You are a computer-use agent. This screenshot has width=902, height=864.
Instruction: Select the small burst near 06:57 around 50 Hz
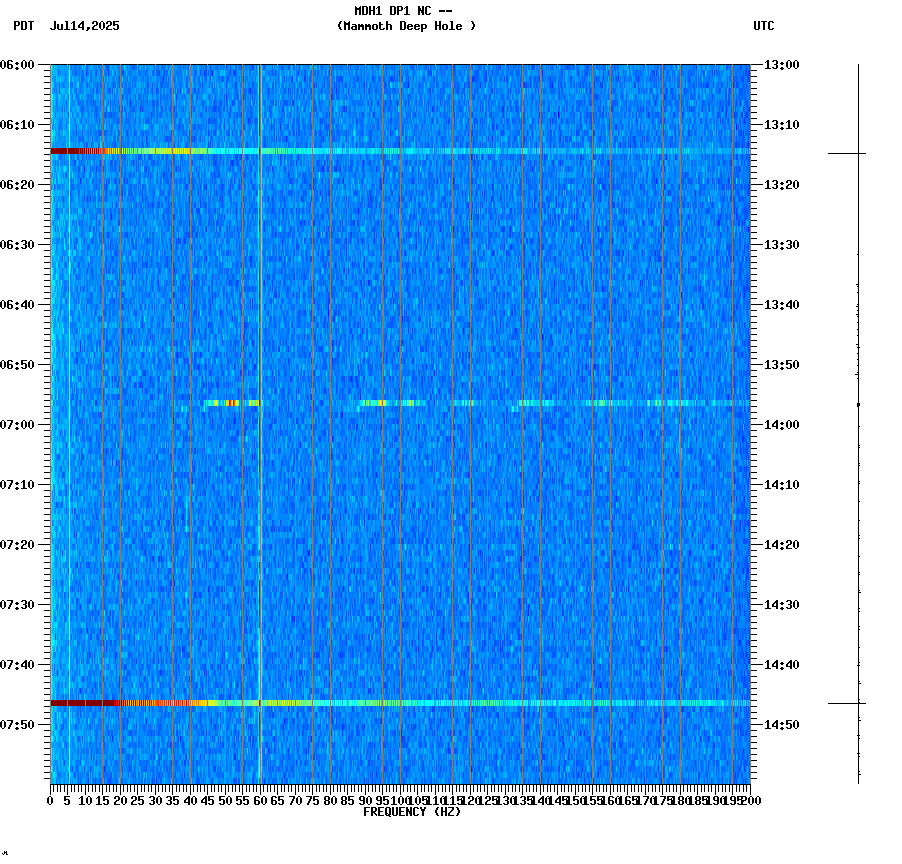[x=230, y=404]
